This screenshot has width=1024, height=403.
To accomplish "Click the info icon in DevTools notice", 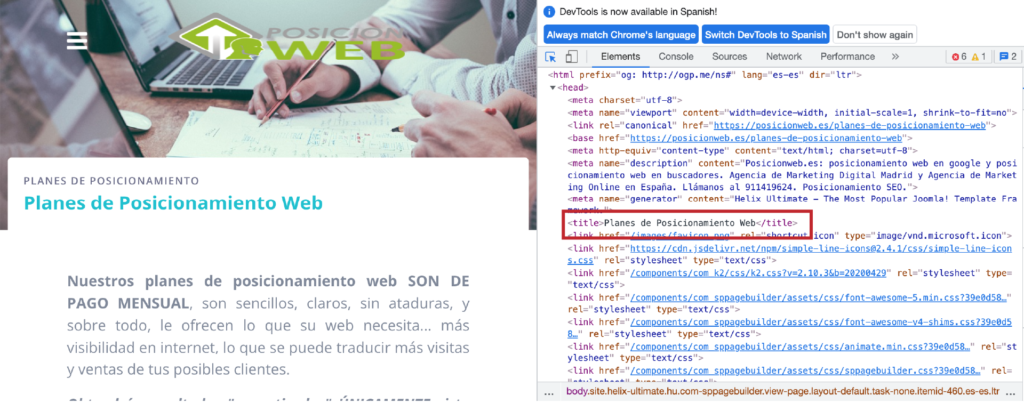I will coord(550,12).
